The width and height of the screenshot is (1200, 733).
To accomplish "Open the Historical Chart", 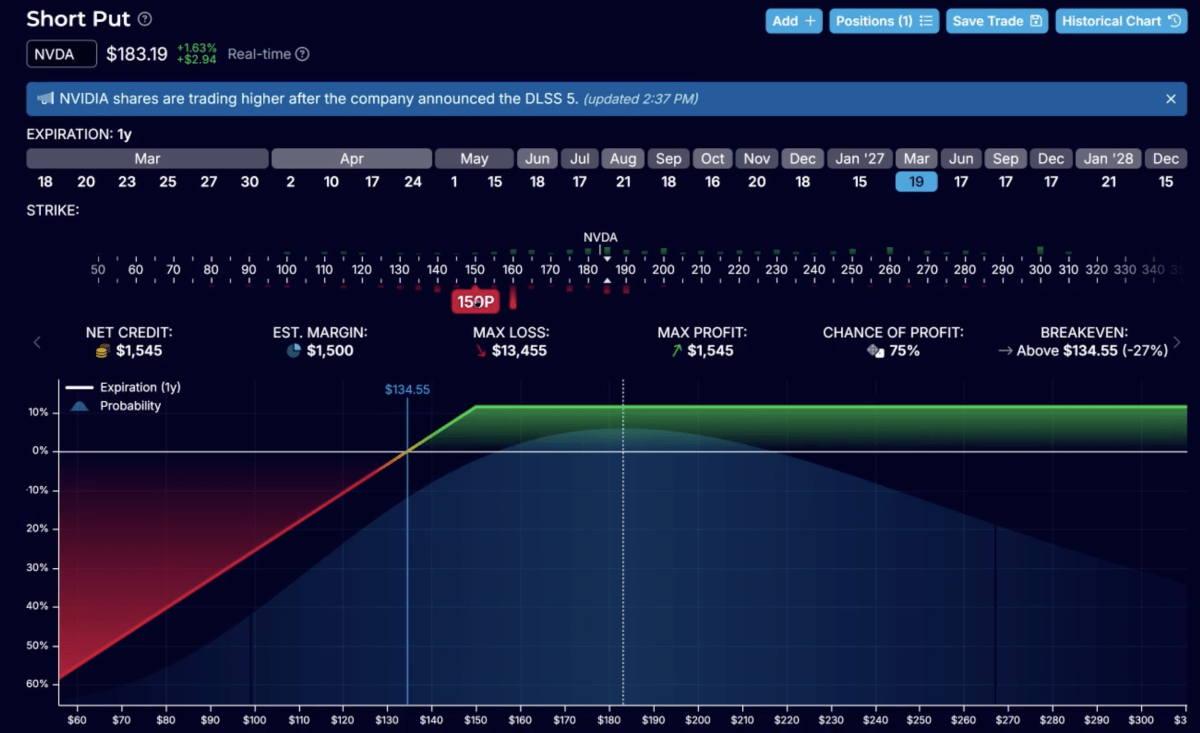I will (1121, 20).
